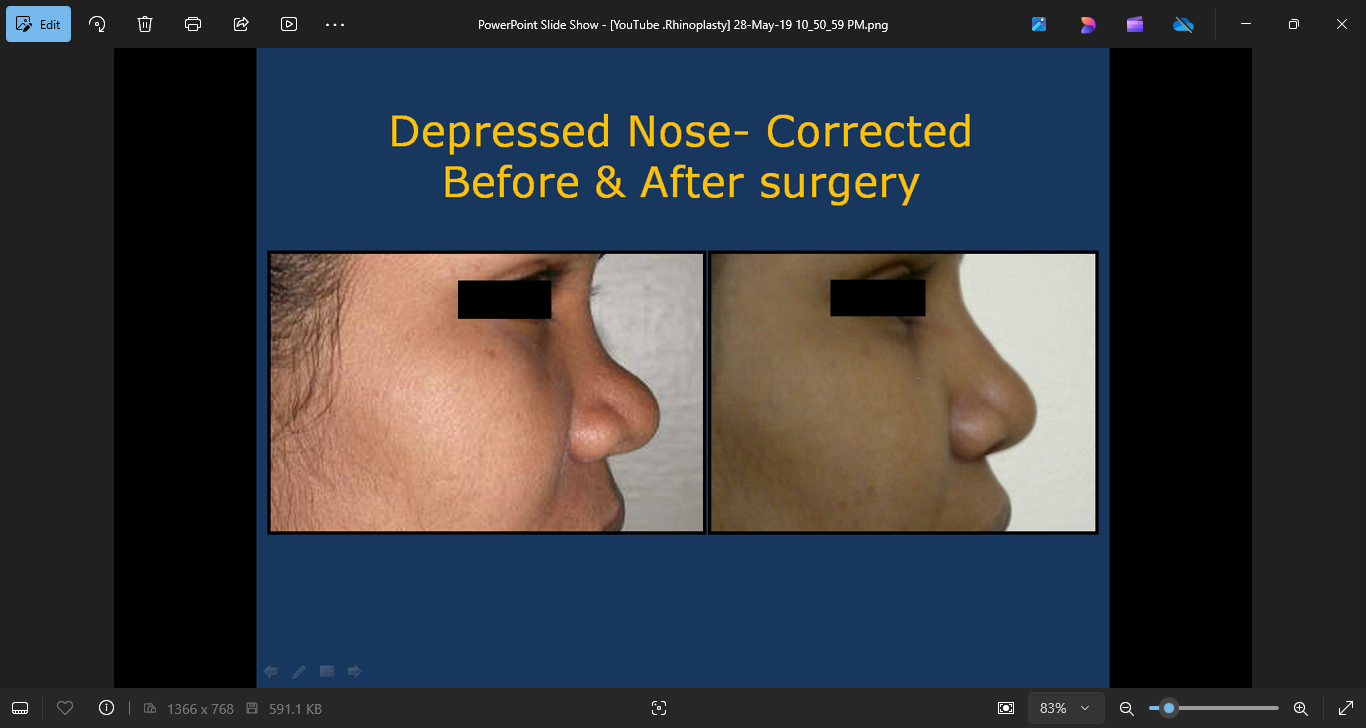The image size is (1366, 728).
Task: Zoom out using the minus magnifier
Action: (x=1126, y=708)
